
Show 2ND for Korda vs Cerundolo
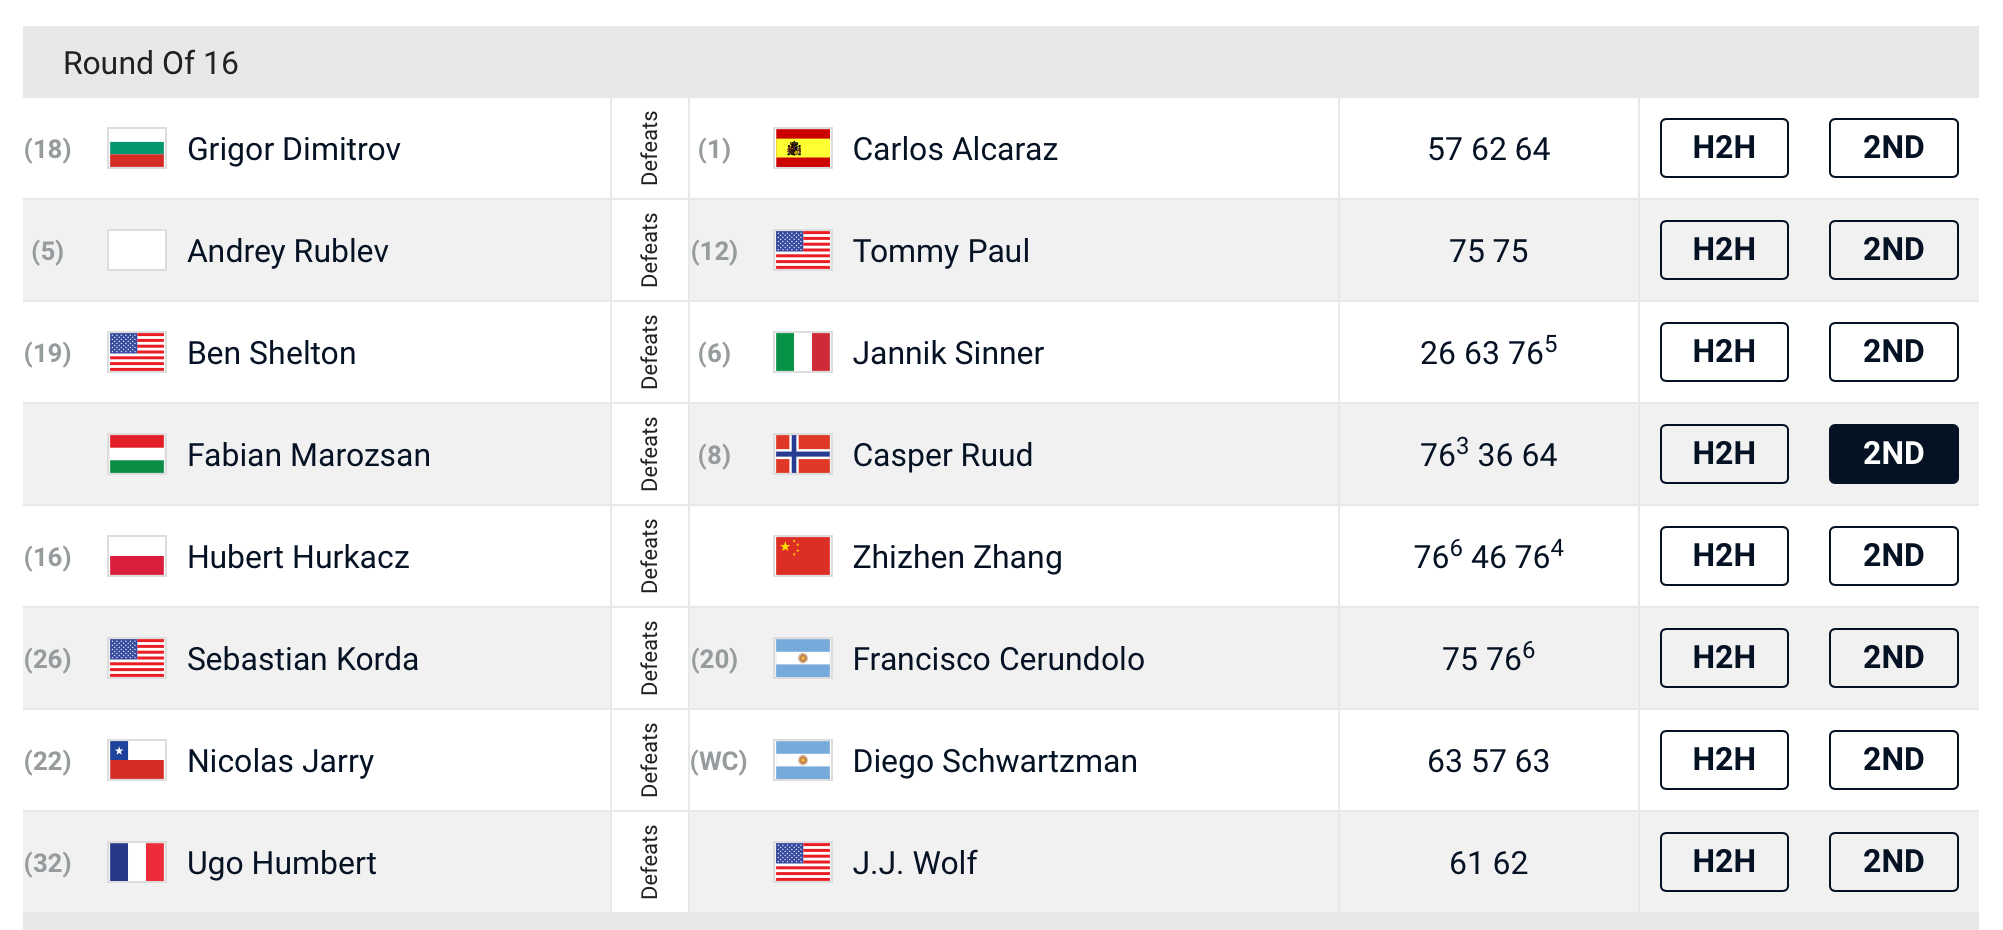(1893, 658)
